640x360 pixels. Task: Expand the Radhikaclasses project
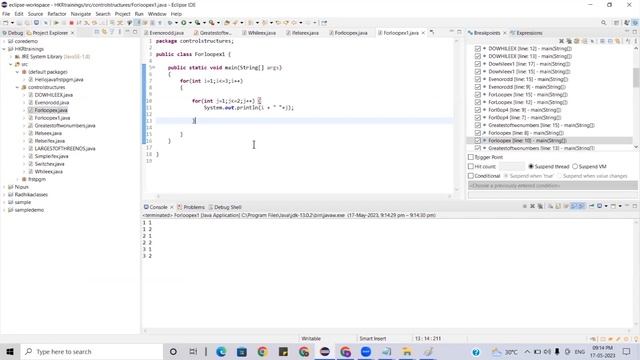tap(4, 195)
